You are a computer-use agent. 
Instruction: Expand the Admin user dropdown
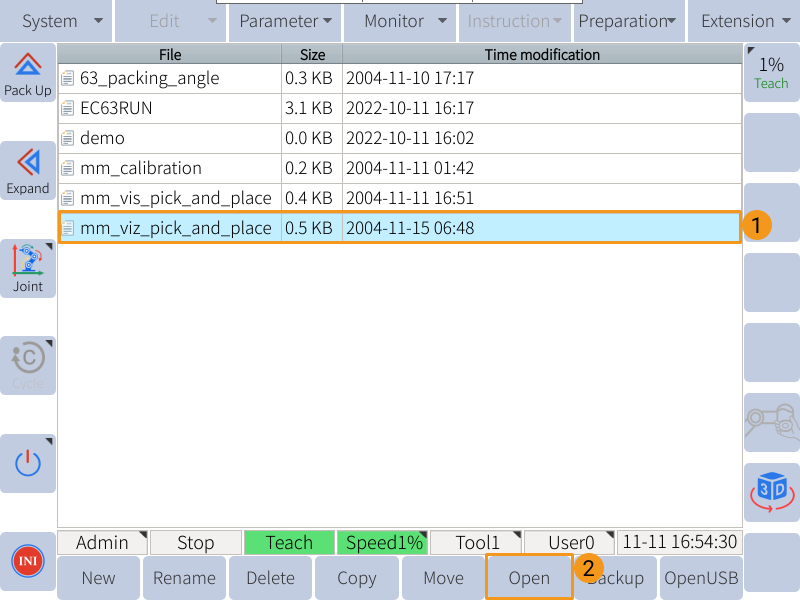[x=103, y=542]
